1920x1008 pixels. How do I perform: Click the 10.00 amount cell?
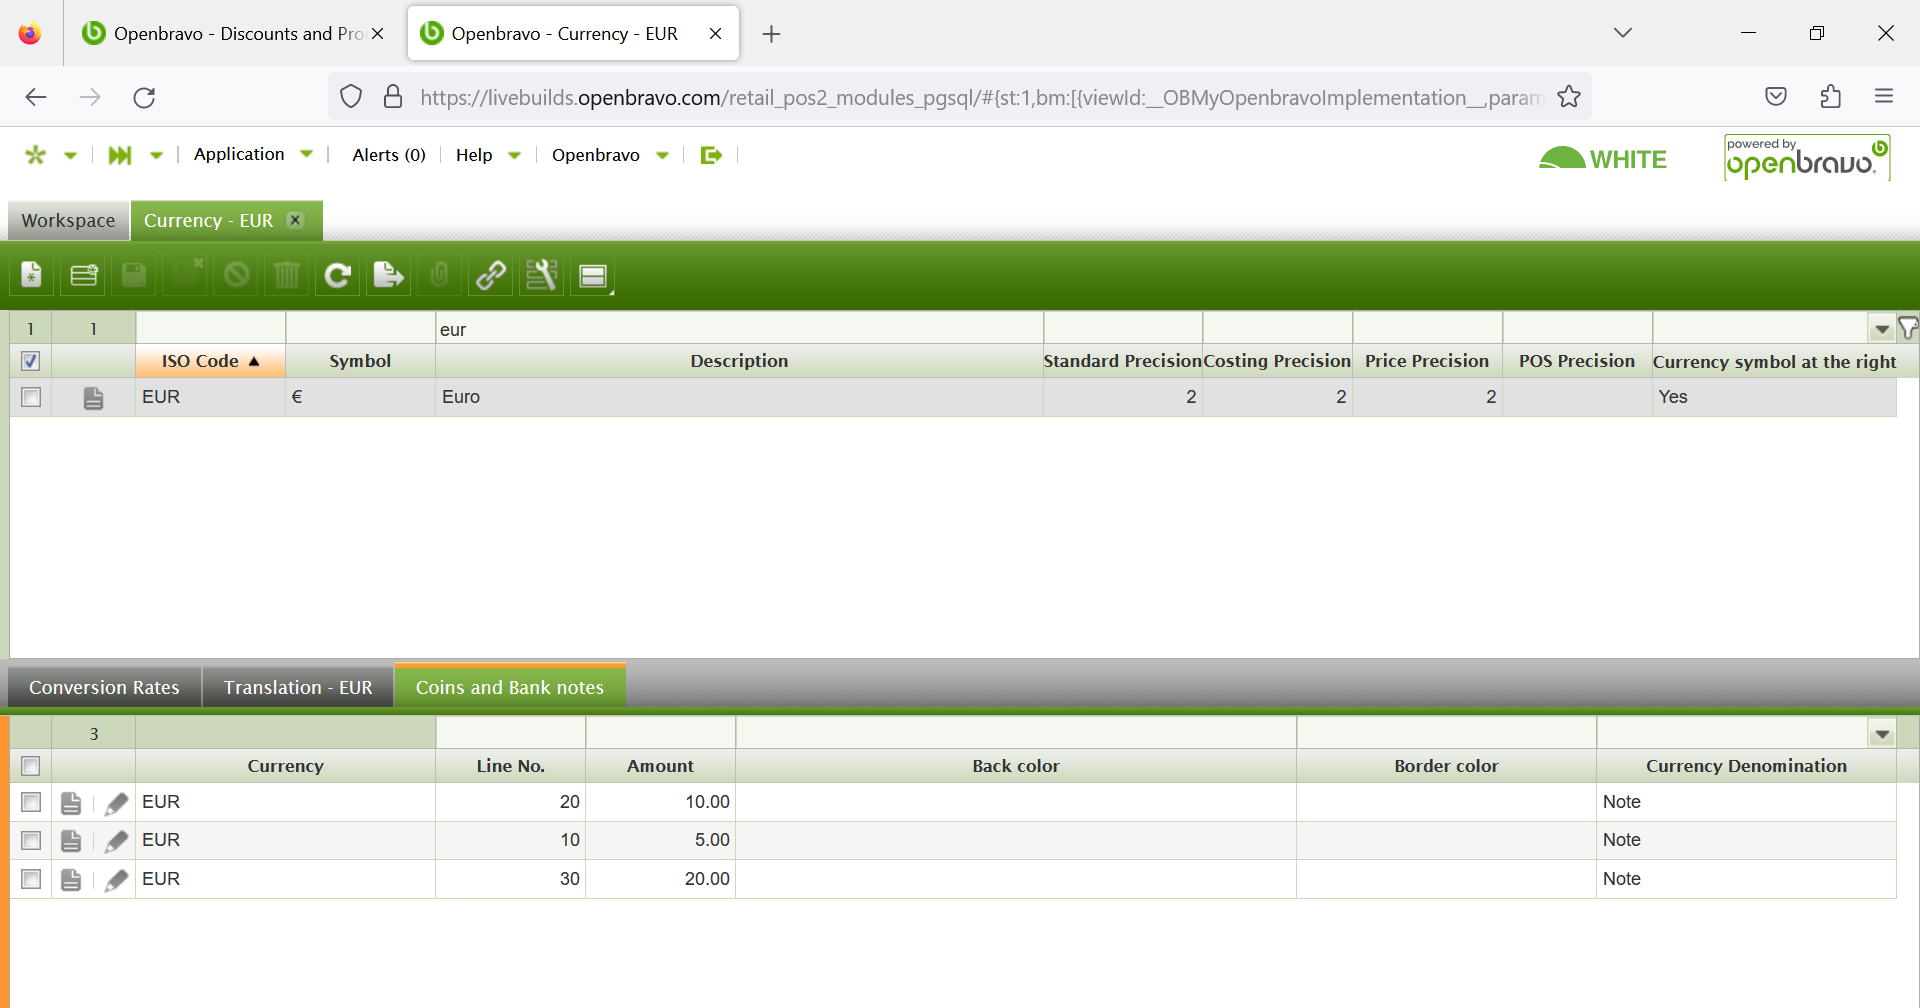click(x=660, y=802)
